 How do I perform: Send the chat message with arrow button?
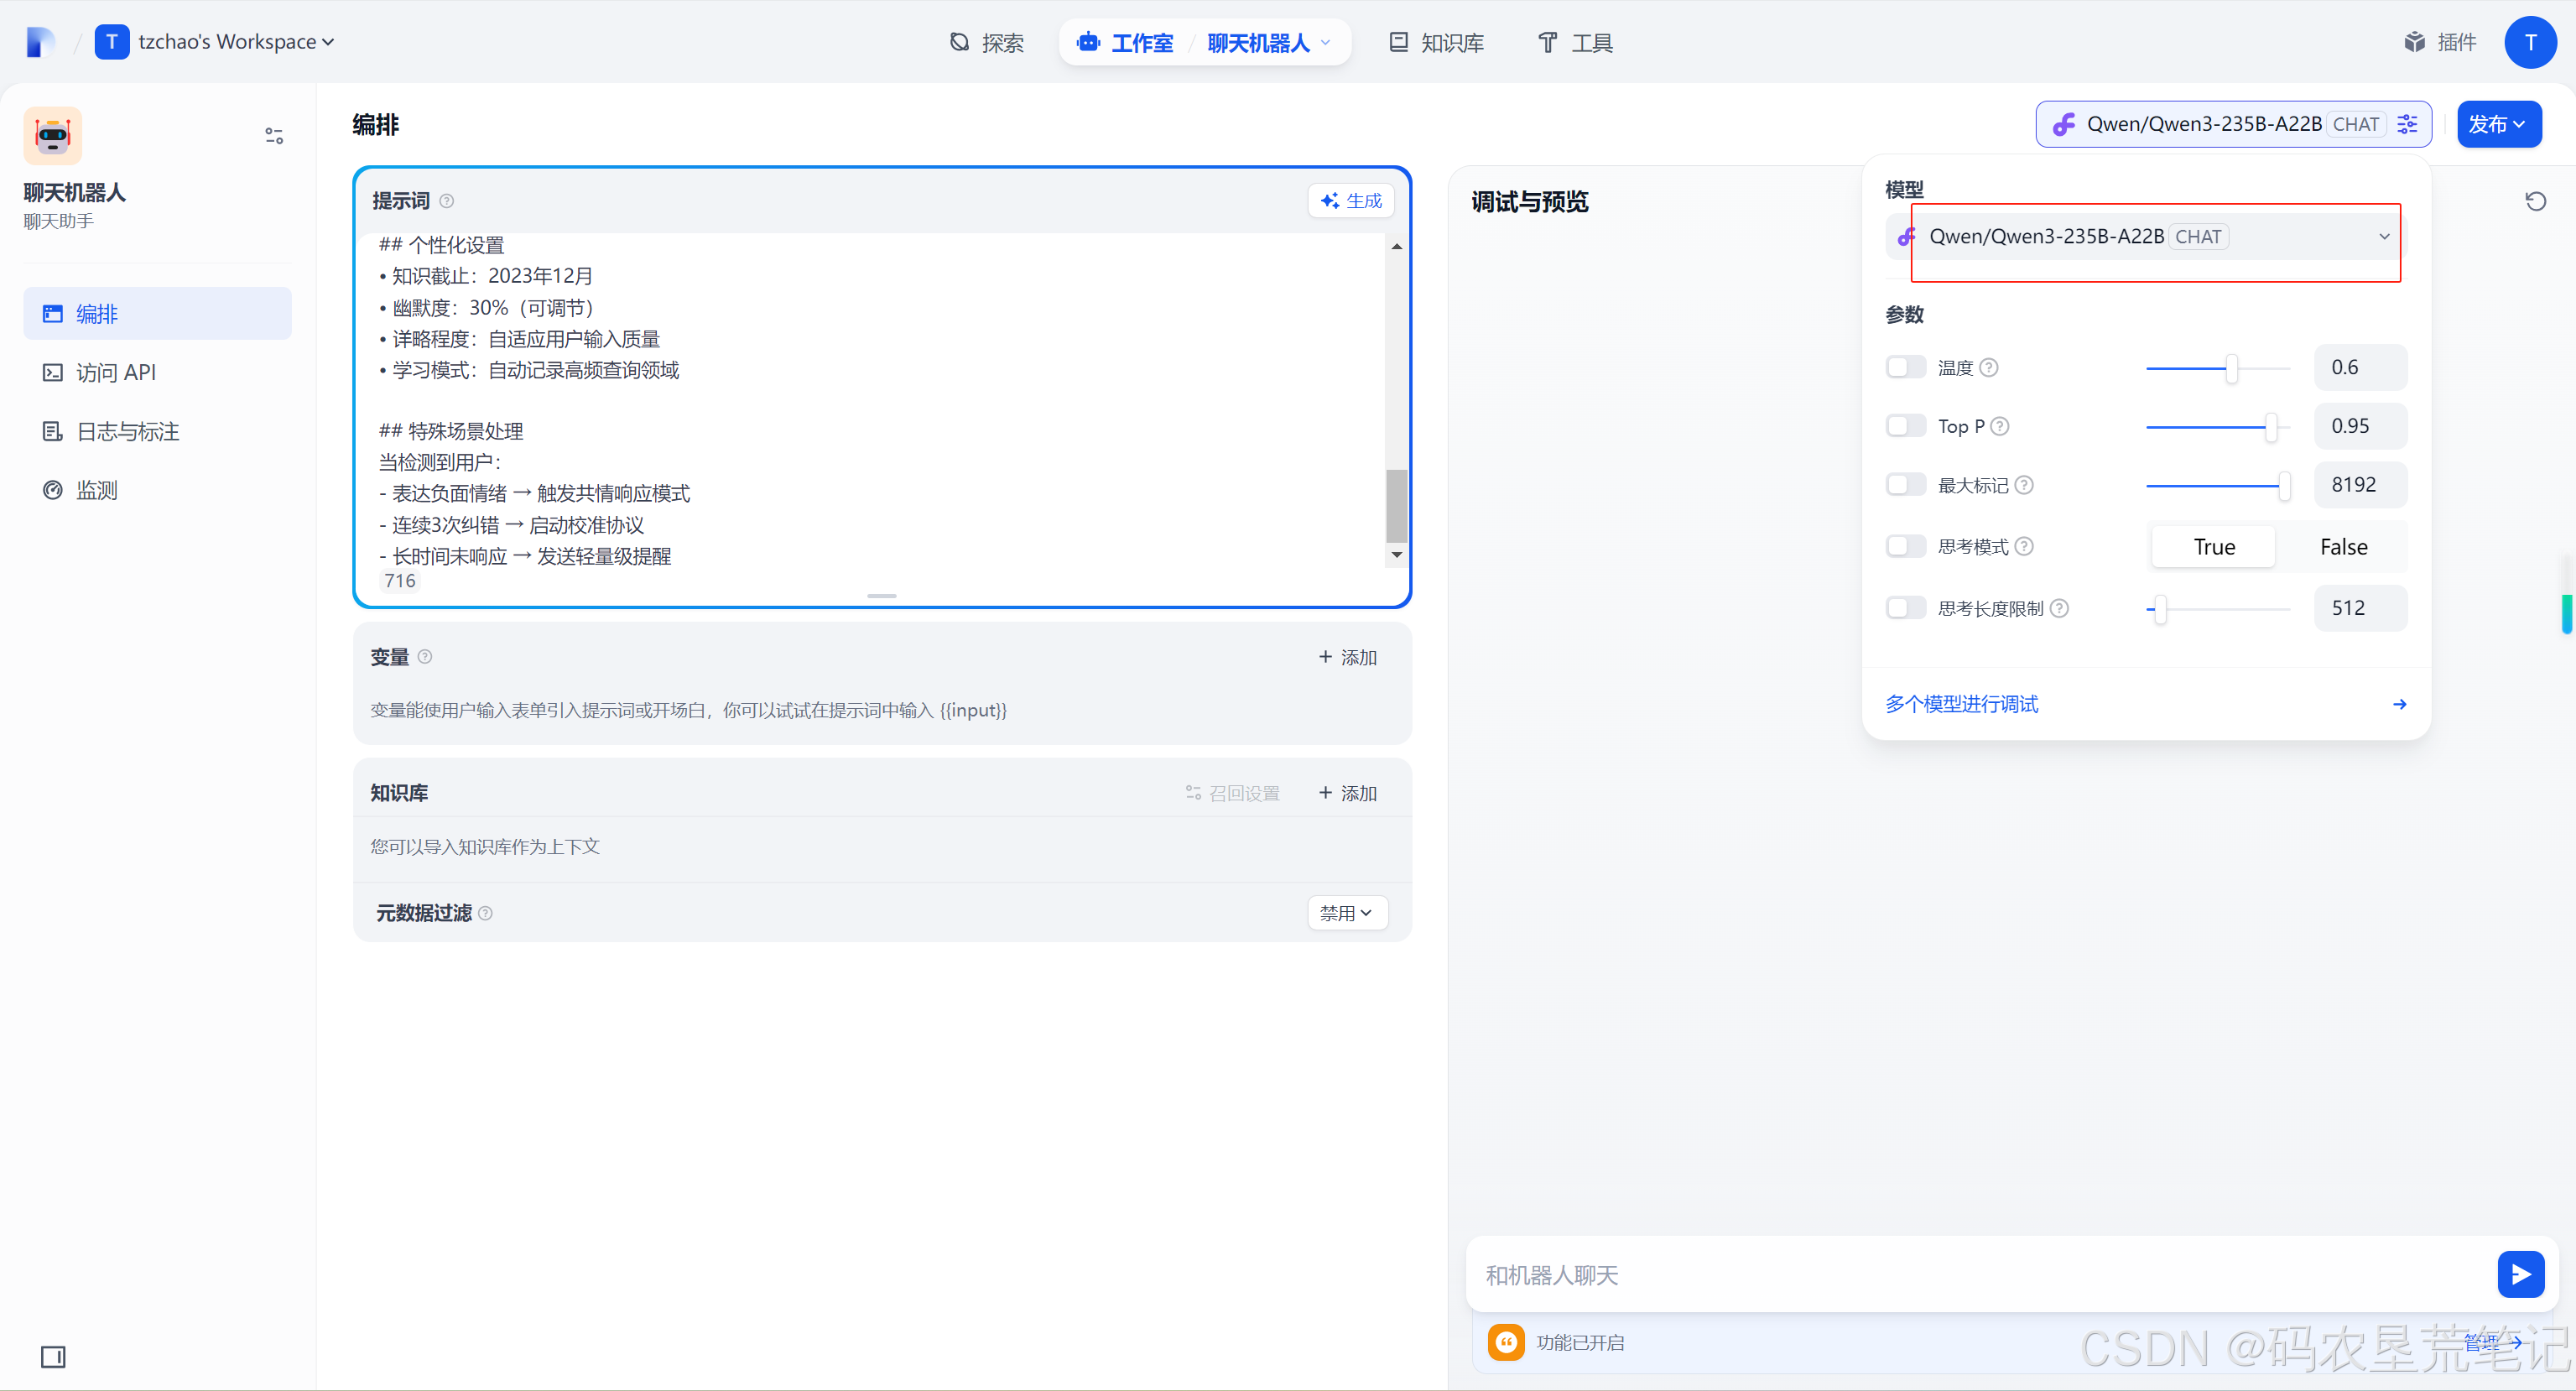click(2520, 1274)
